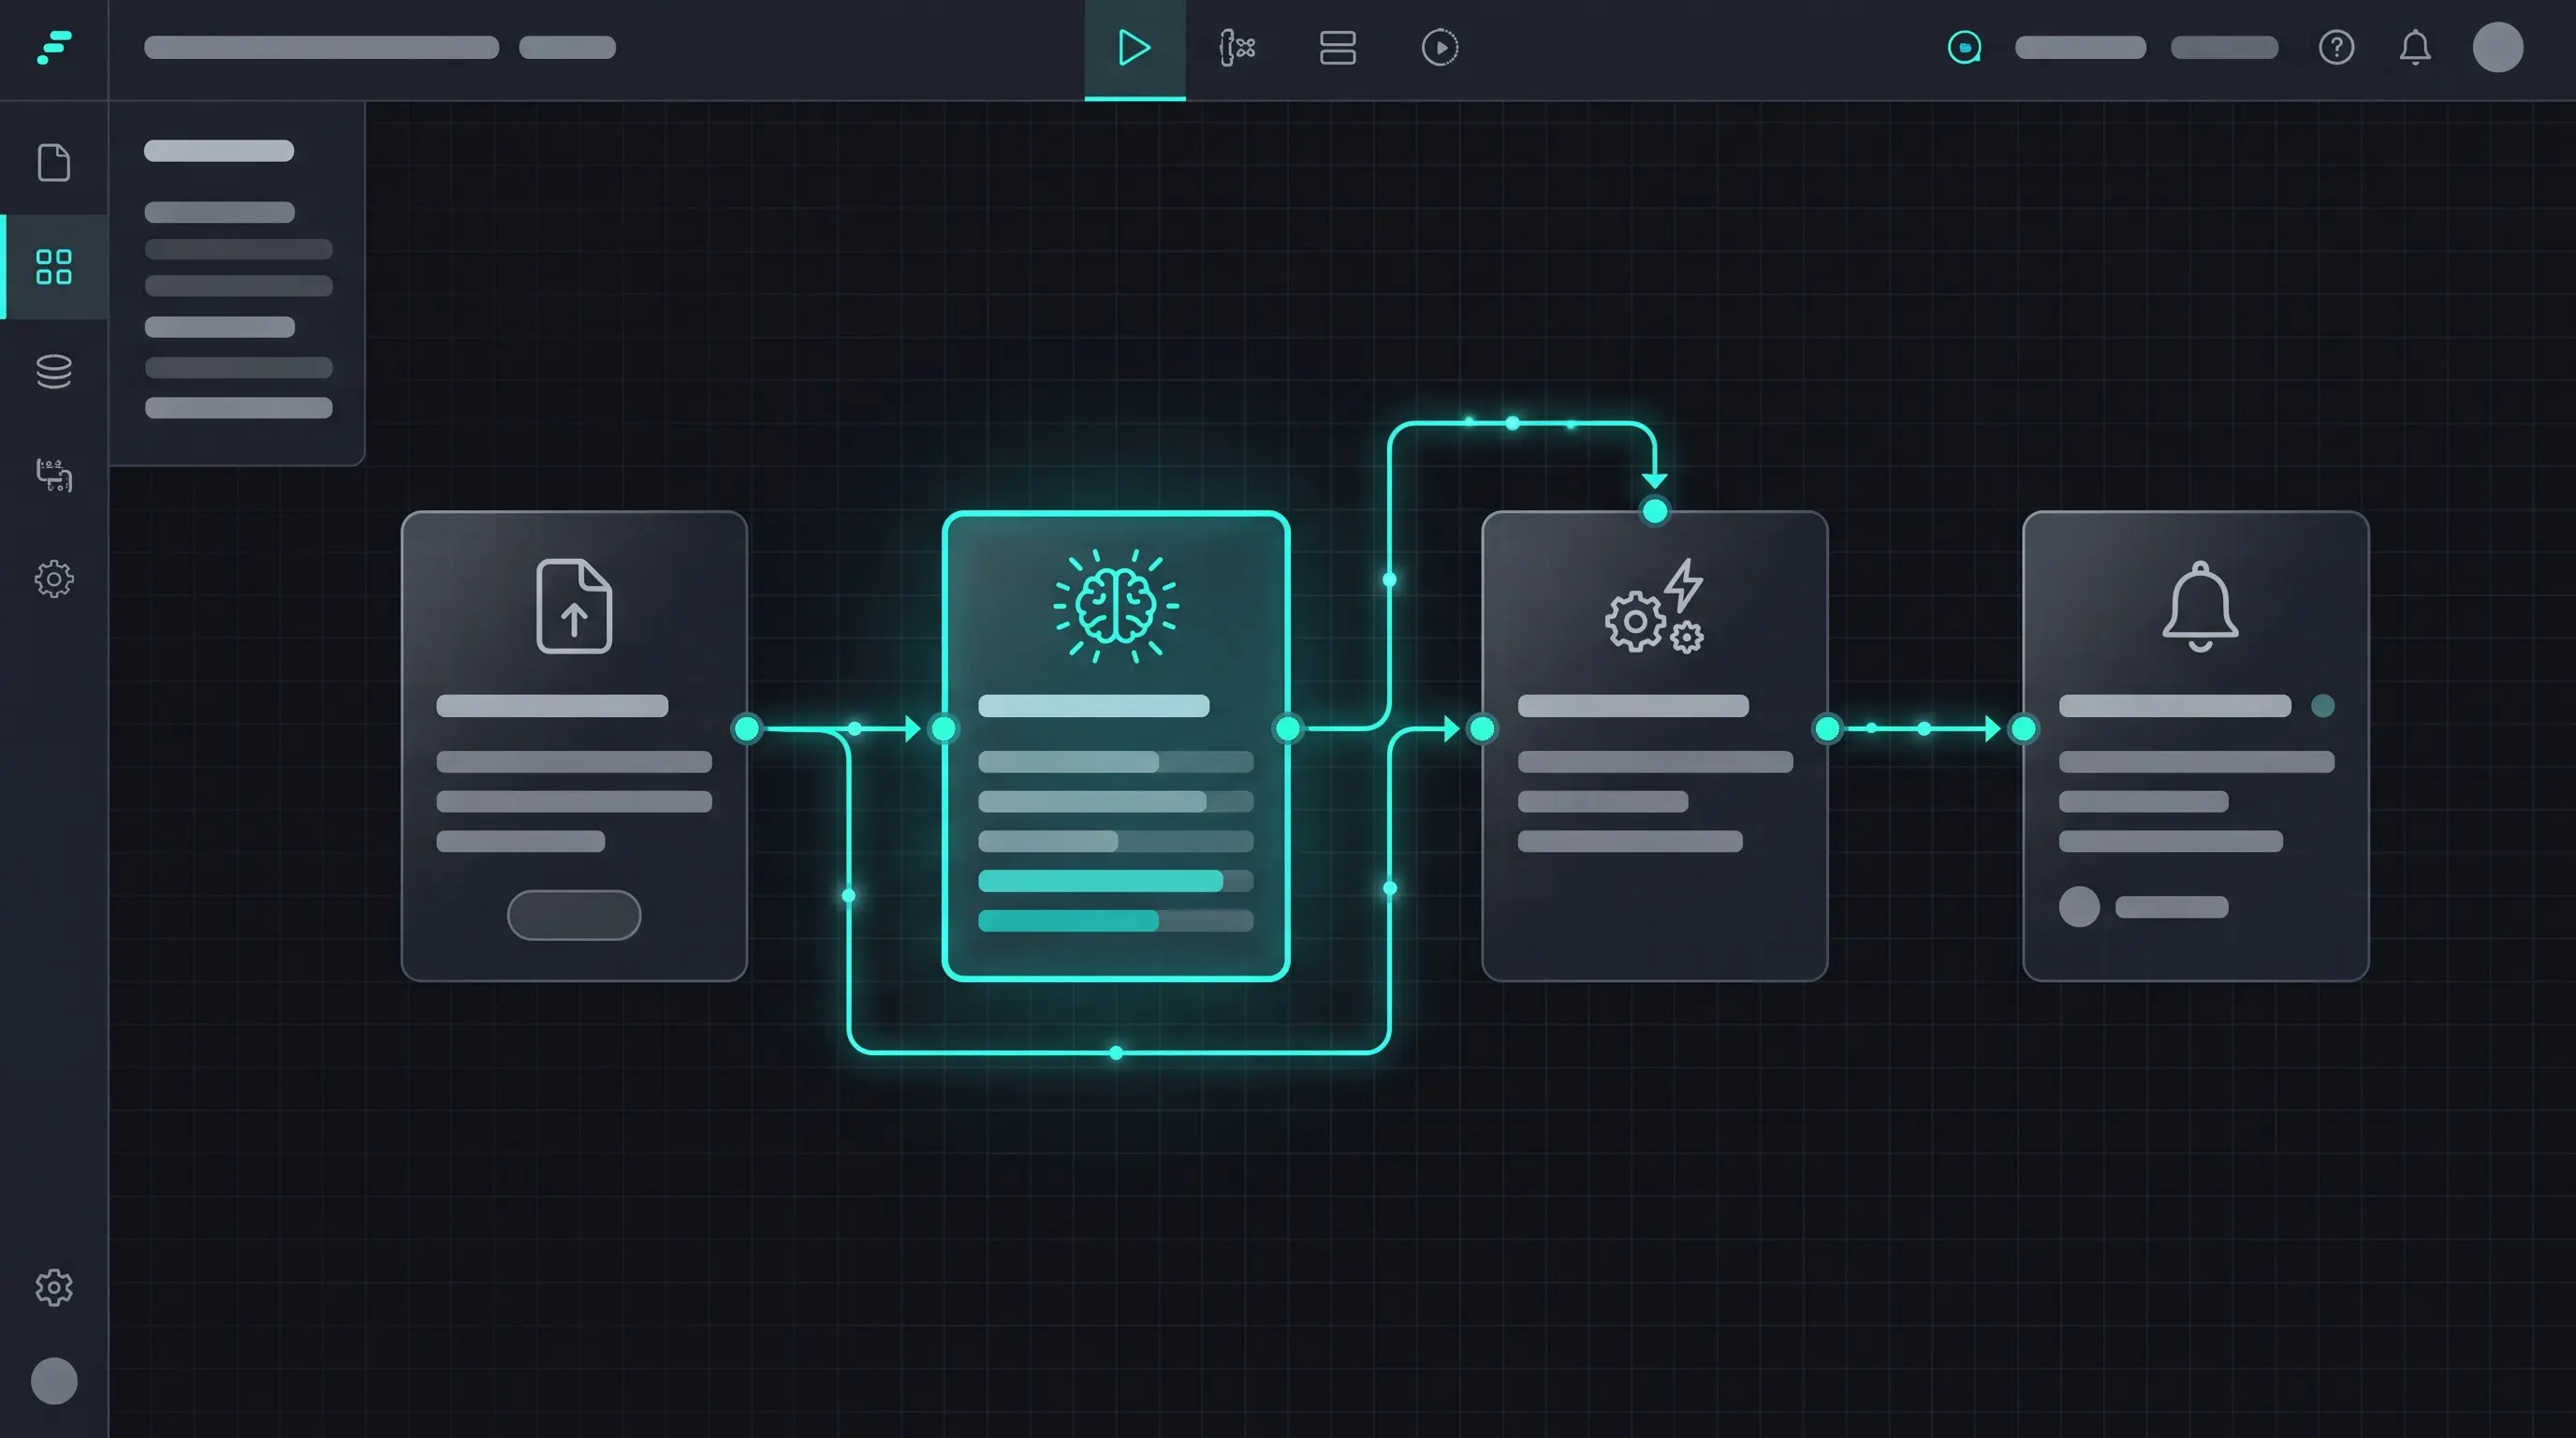Click the app logo in top-left corner
Viewport: 2576px width, 1438px height.
pyautogui.click(x=54, y=48)
